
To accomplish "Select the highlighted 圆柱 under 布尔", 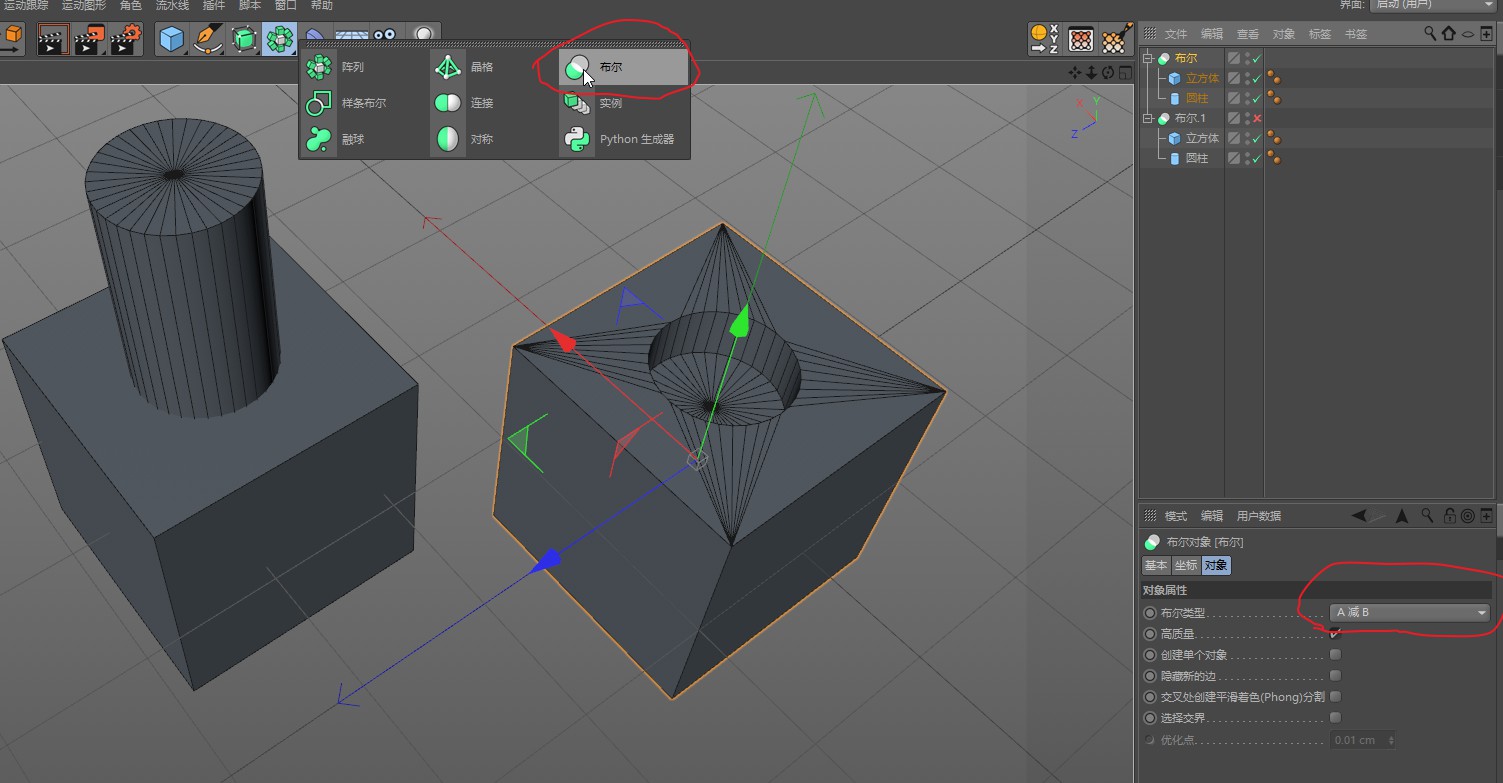I will tap(1197, 99).
